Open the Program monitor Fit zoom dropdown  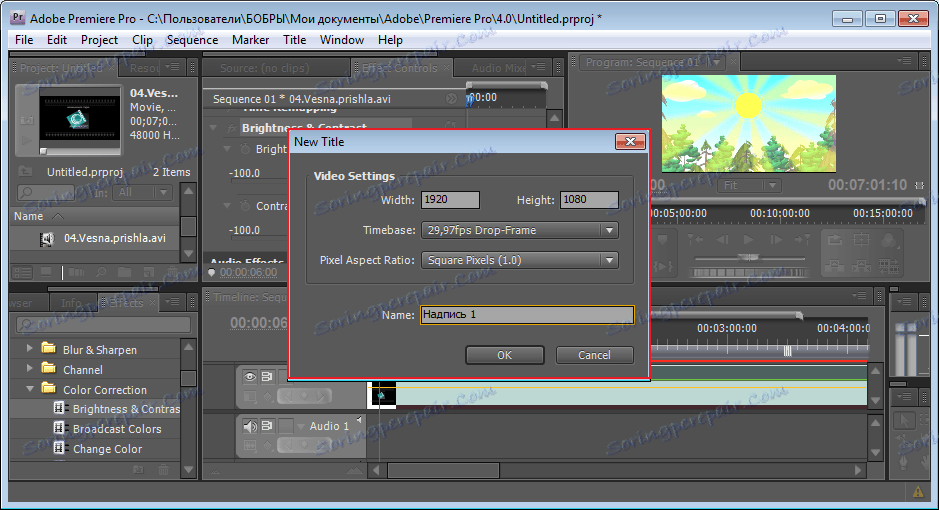(x=749, y=186)
